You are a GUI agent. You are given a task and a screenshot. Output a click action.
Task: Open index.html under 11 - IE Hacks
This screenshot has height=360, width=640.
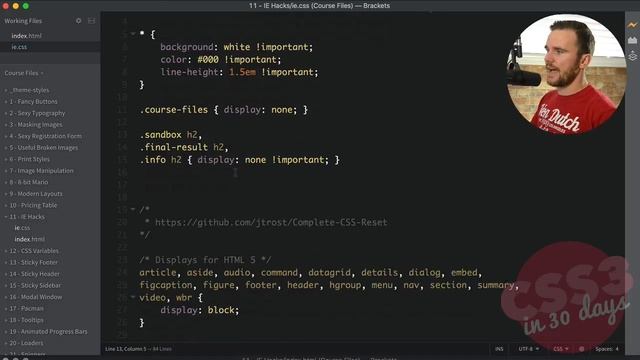tap(29, 239)
